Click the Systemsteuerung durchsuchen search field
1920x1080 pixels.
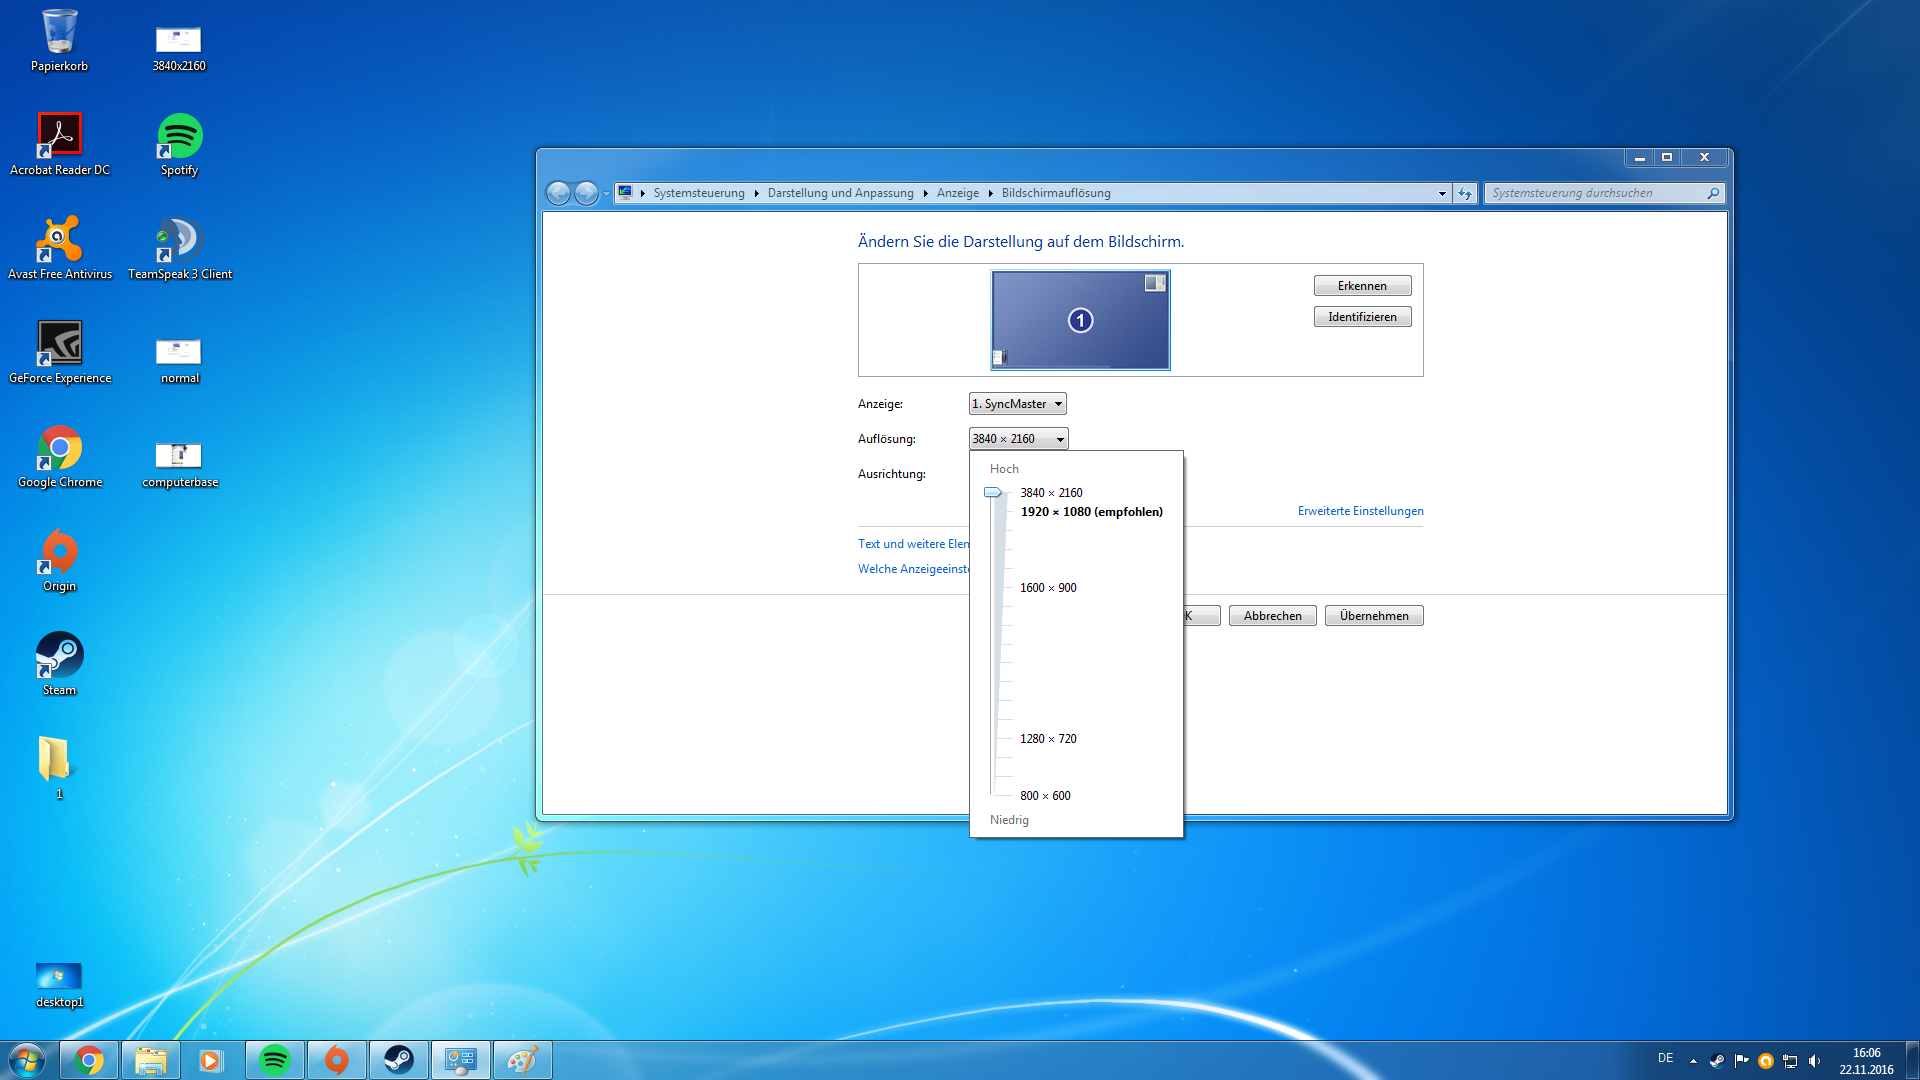pos(1596,193)
